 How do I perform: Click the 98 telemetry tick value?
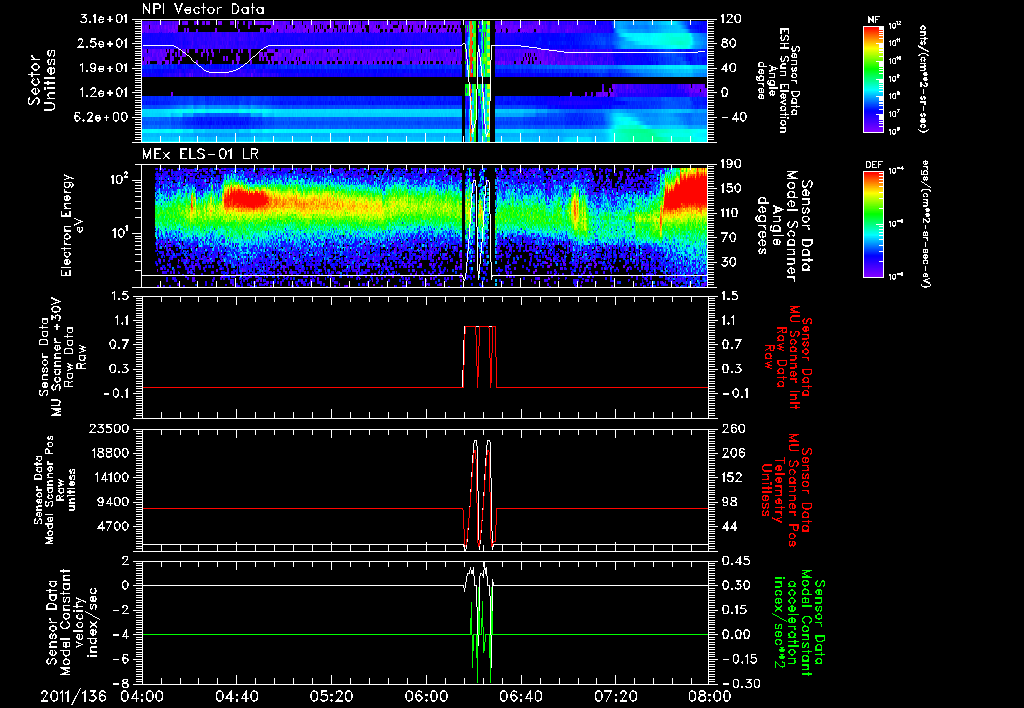(727, 502)
